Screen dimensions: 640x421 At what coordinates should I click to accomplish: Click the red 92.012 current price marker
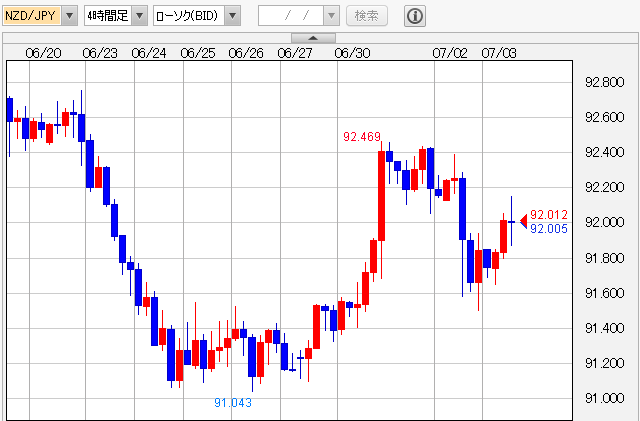(549, 214)
